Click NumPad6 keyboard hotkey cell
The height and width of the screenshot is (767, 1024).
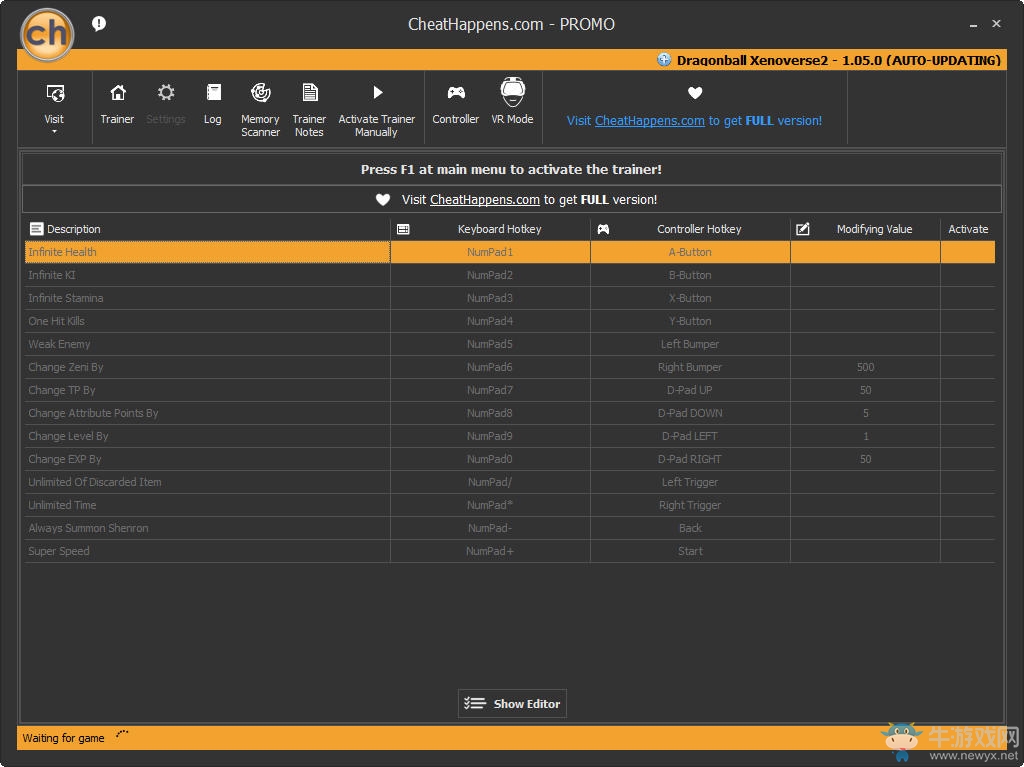[x=490, y=367]
